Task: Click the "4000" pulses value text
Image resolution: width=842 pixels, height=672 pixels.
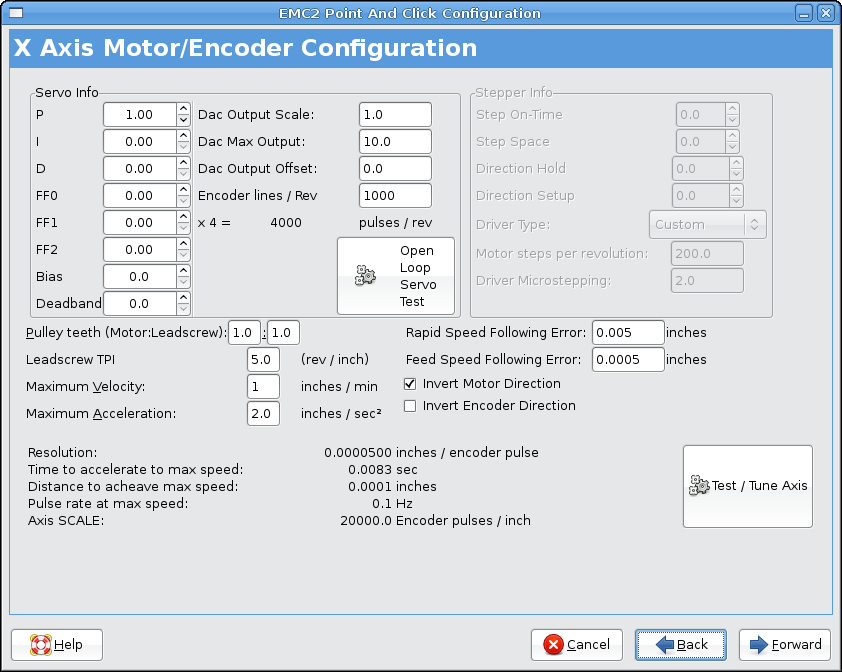Action: click(x=286, y=222)
